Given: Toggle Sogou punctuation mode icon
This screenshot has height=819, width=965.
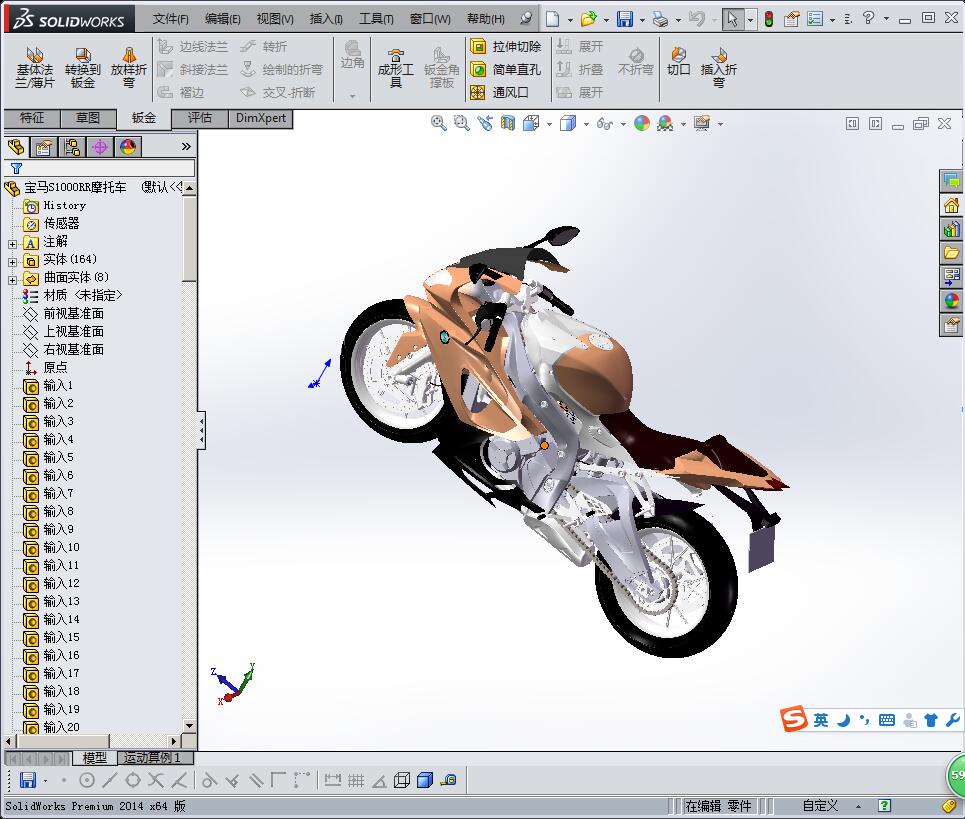Looking at the screenshot, I should point(865,720).
